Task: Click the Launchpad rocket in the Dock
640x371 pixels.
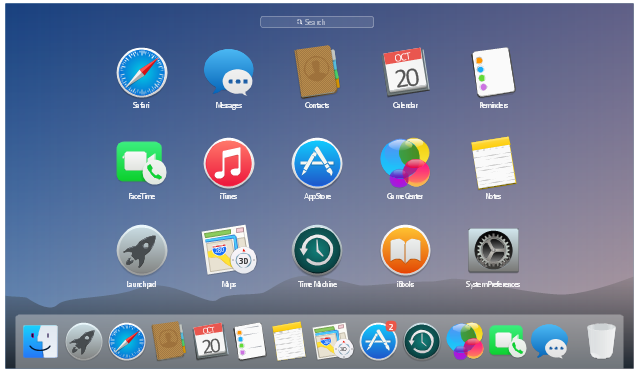Action: pyautogui.click(x=84, y=342)
